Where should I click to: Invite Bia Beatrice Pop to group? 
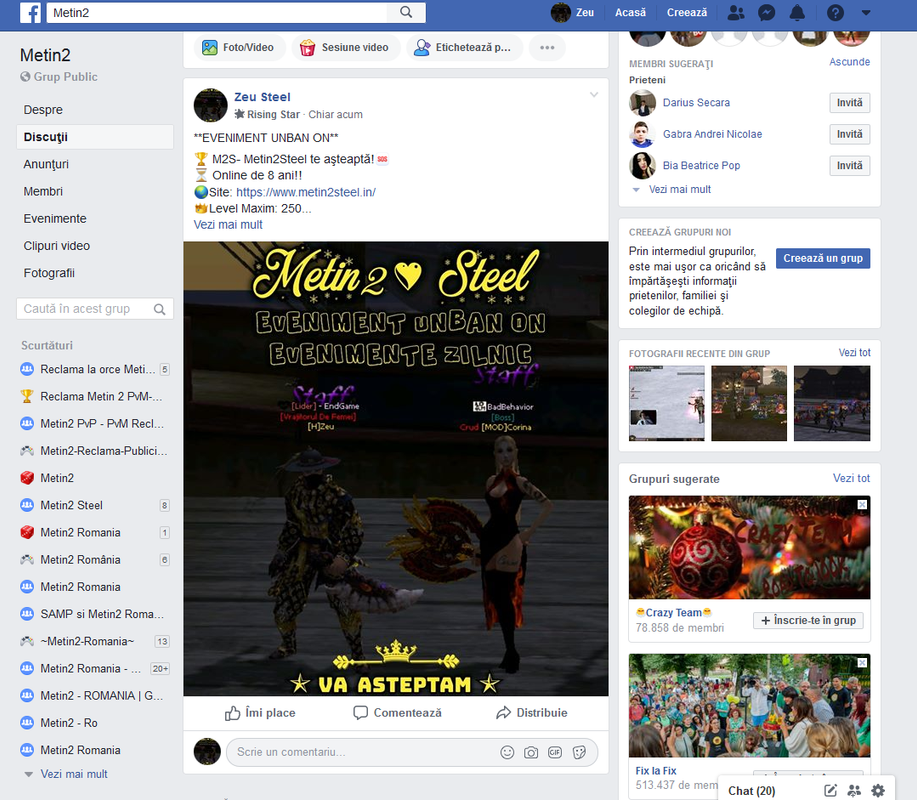[x=849, y=165]
